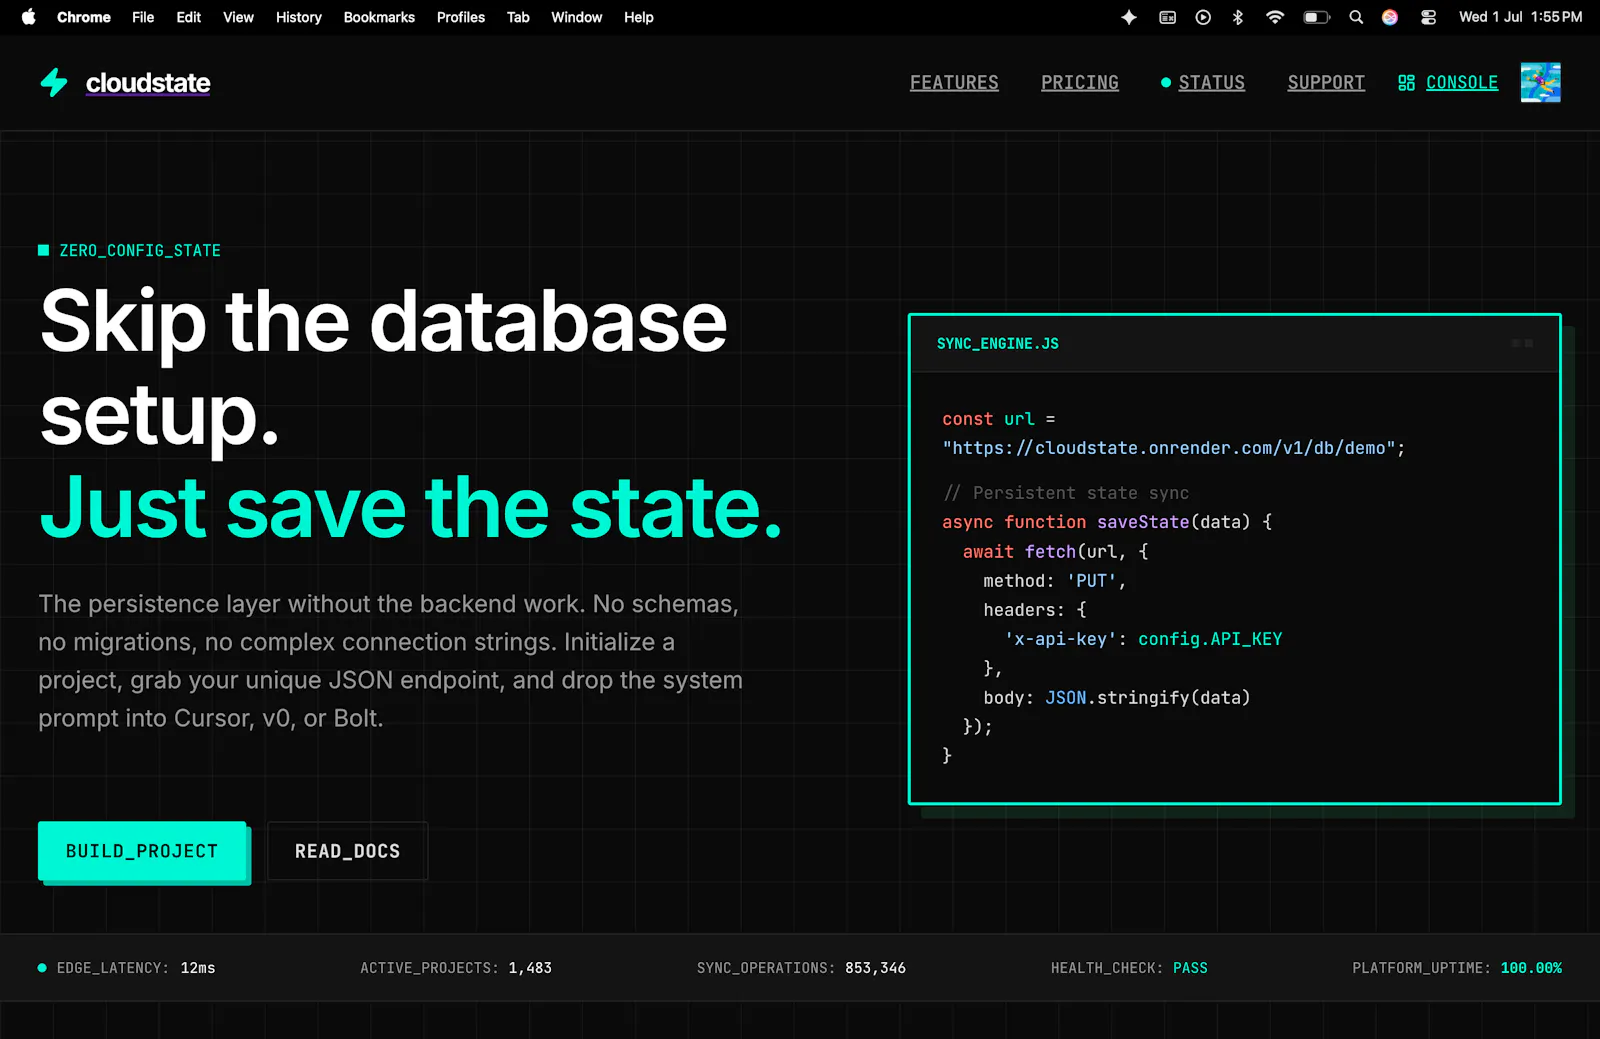
Task: Click the cloudstate wordmark
Action: coord(148,83)
